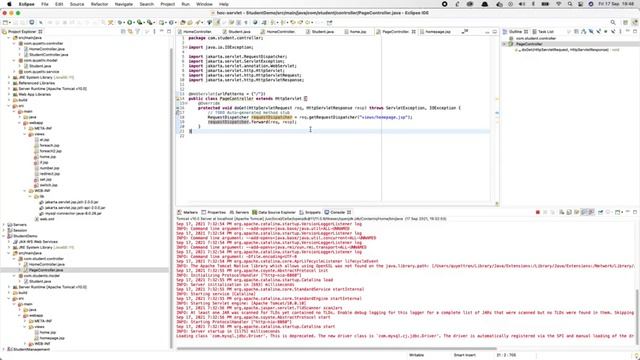
Task: Open Project Explorer filter icon
Action: pos(138,31)
